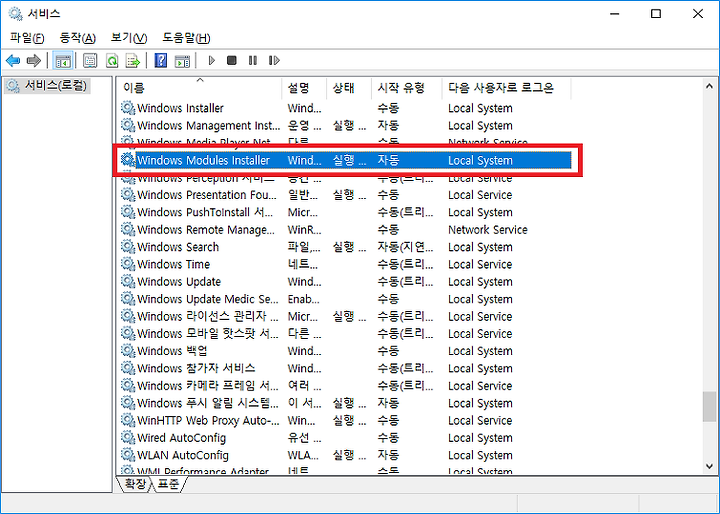This screenshot has height=514, width=720.
Task: Select Windows Remote Manage... service
Action: [x=344, y=230]
